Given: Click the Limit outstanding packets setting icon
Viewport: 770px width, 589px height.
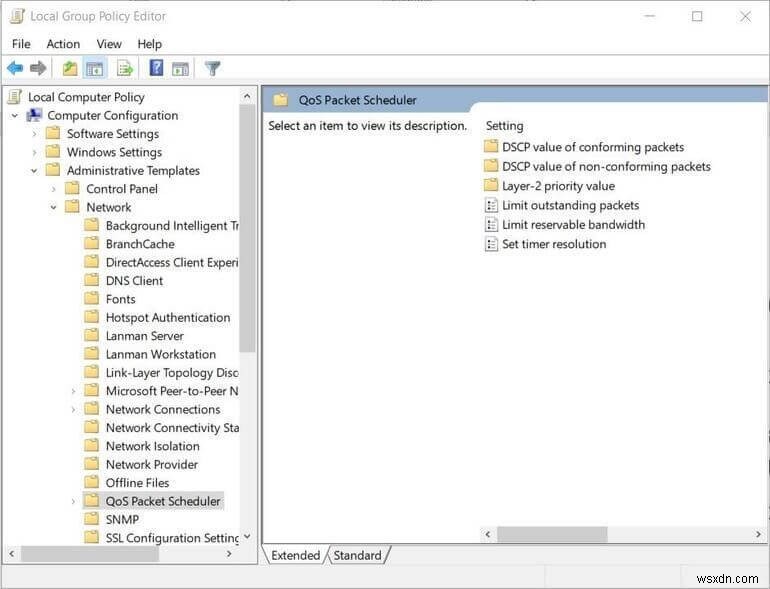Looking at the screenshot, I should tap(491, 205).
